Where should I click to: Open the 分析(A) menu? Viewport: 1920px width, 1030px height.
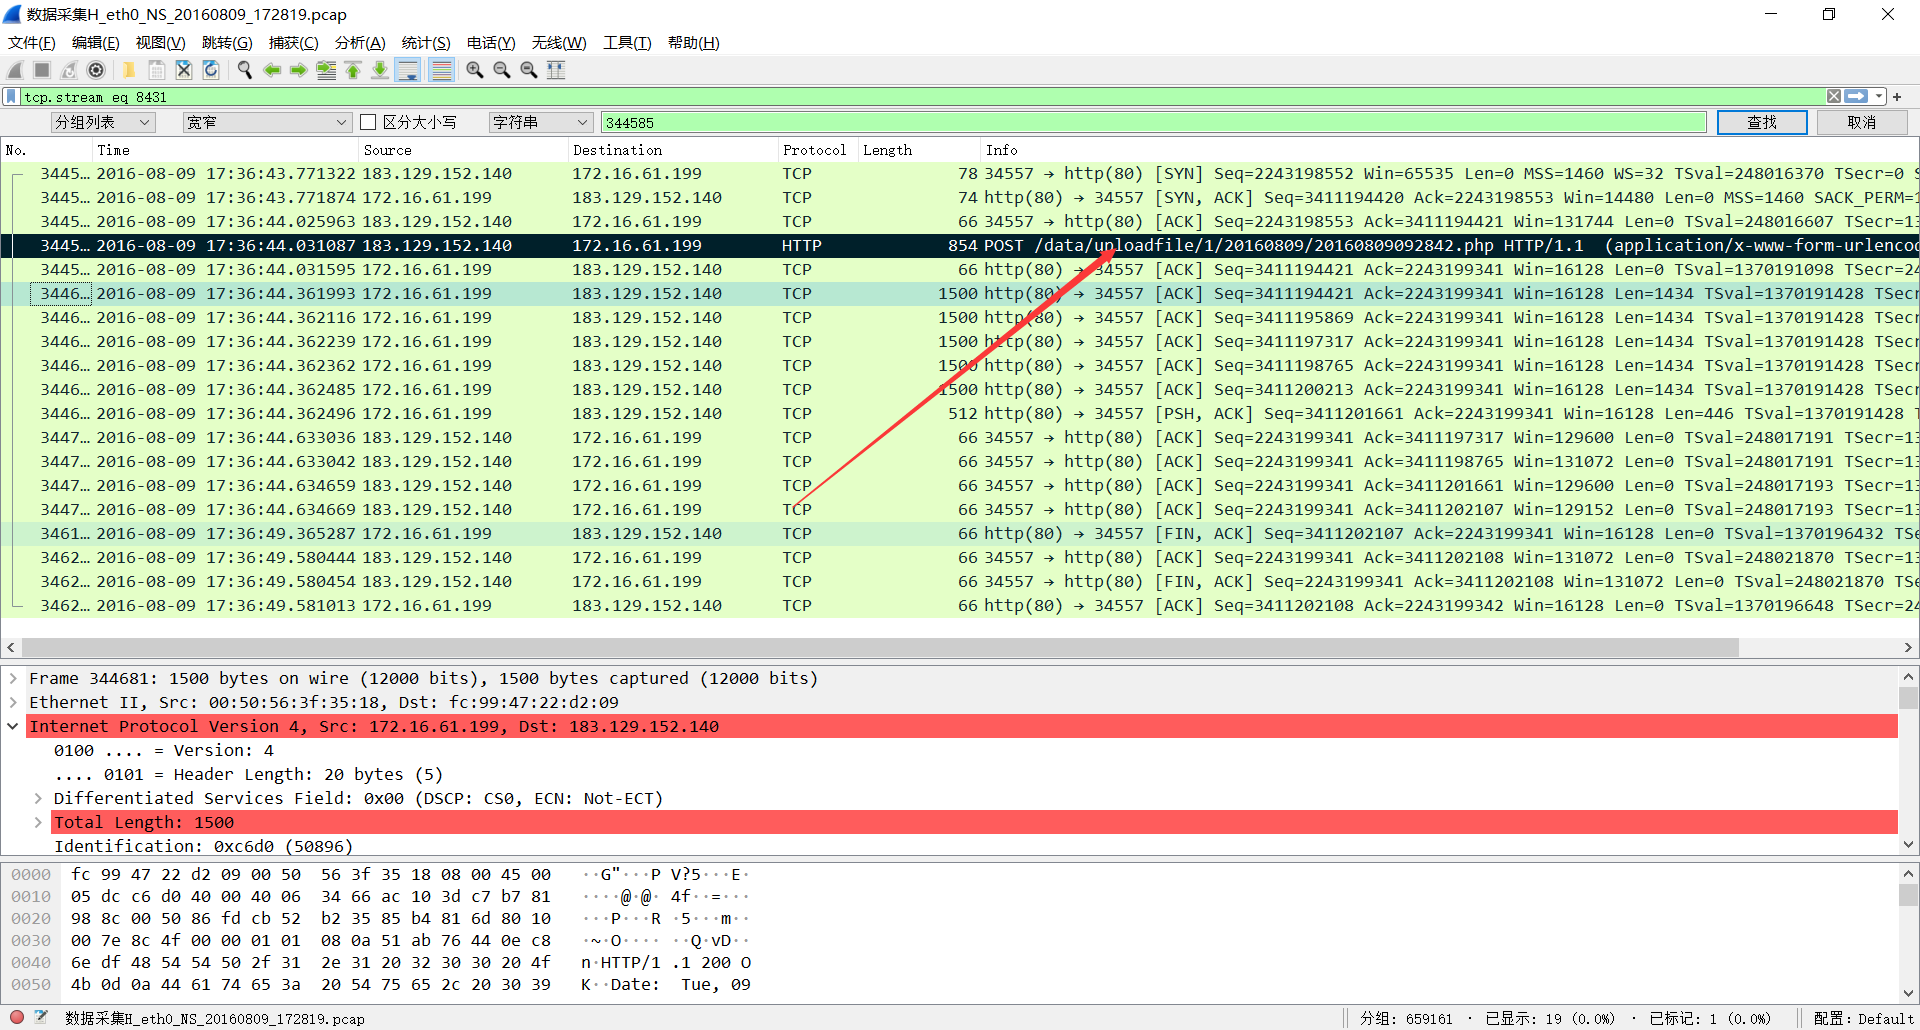360,43
